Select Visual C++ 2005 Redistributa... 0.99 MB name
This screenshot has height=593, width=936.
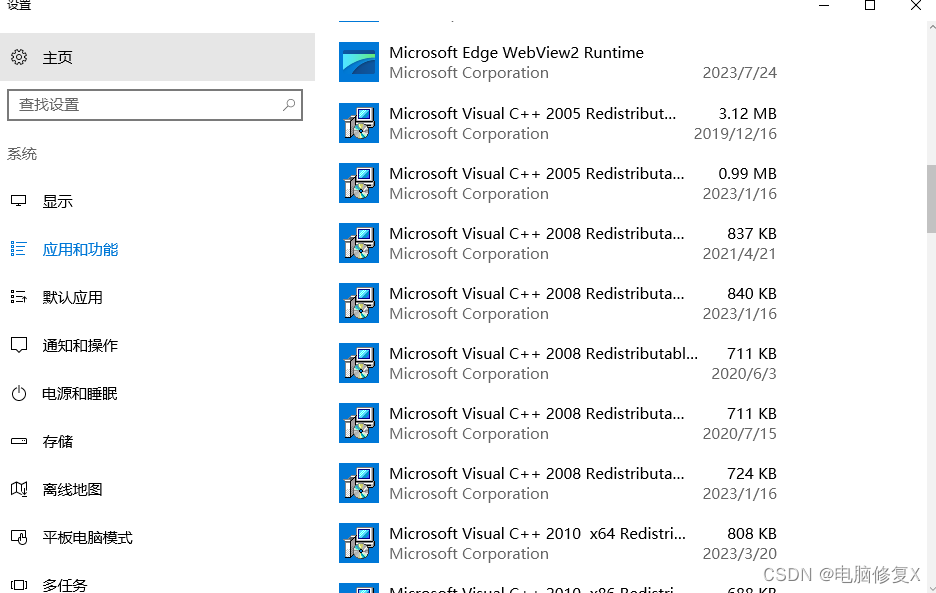(537, 174)
